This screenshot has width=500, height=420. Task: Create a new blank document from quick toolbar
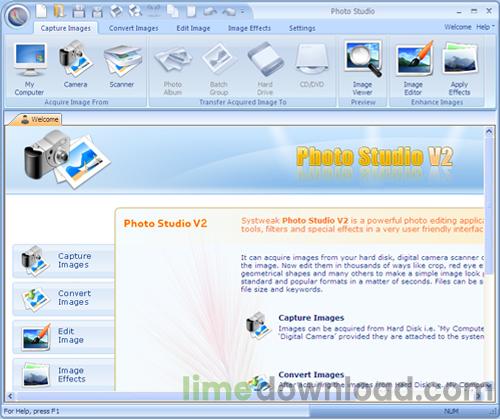click(x=42, y=11)
